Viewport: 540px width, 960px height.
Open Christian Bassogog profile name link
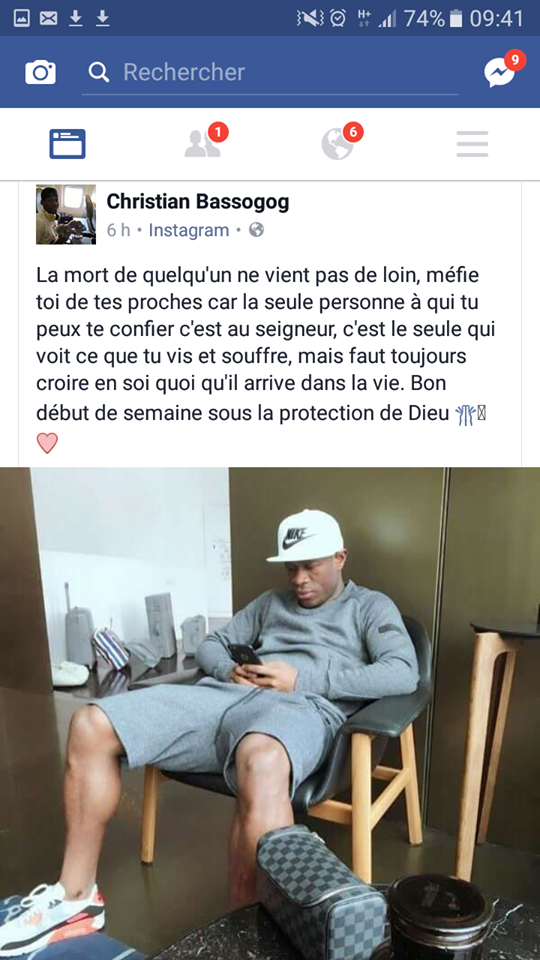click(x=198, y=201)
